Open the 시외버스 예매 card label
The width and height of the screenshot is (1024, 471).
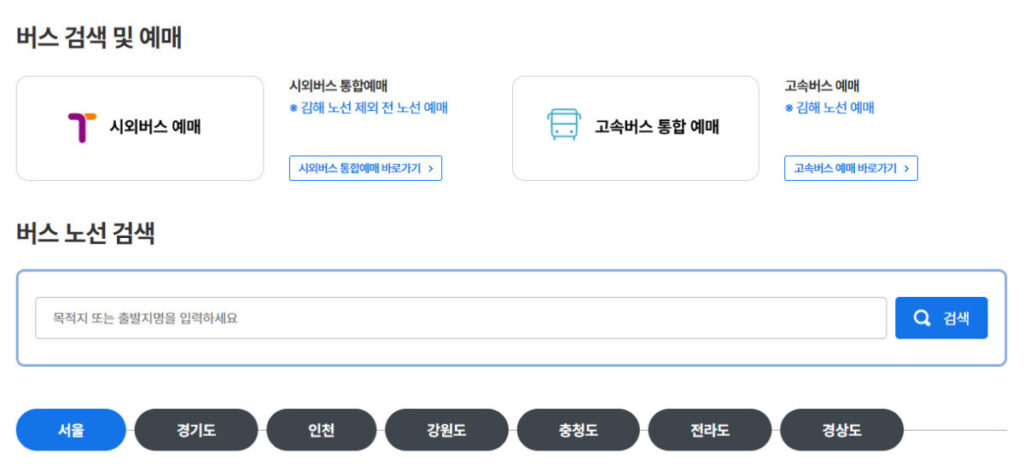click(x=155, y=128)
